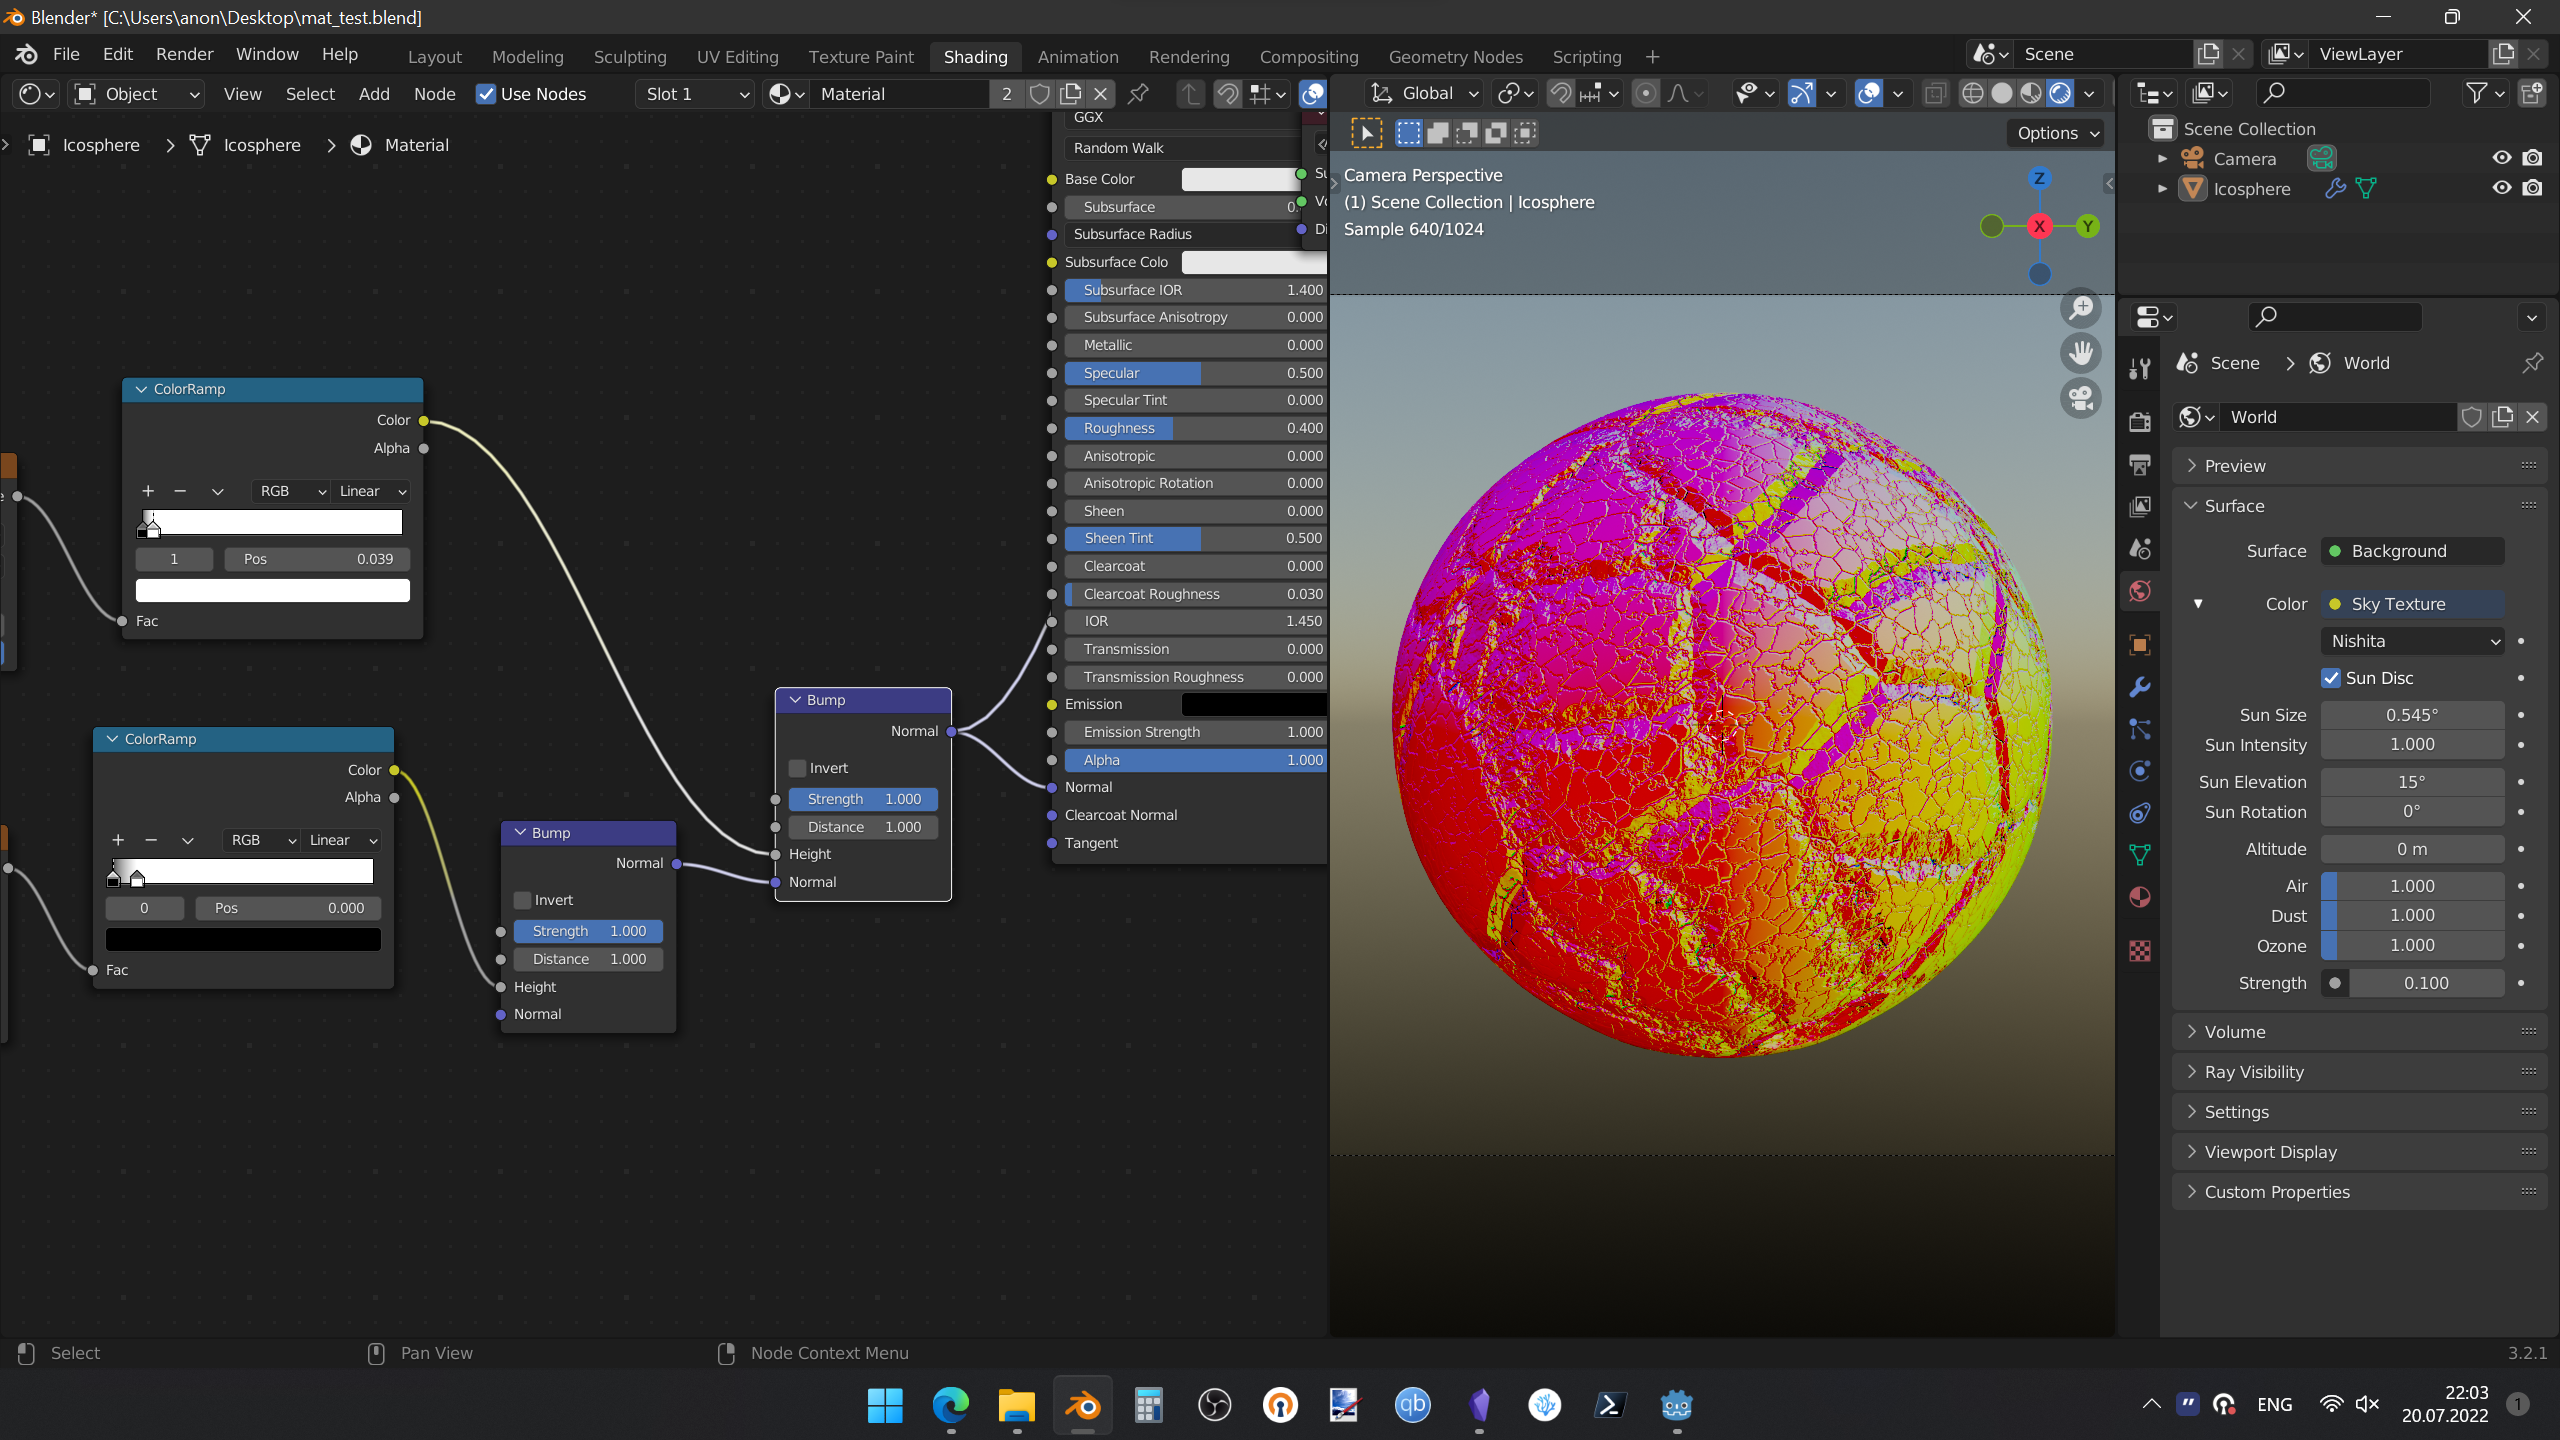2560x1440 pixels.
Task: Click the Sun Elevation value field
Action: [2411, 782]
